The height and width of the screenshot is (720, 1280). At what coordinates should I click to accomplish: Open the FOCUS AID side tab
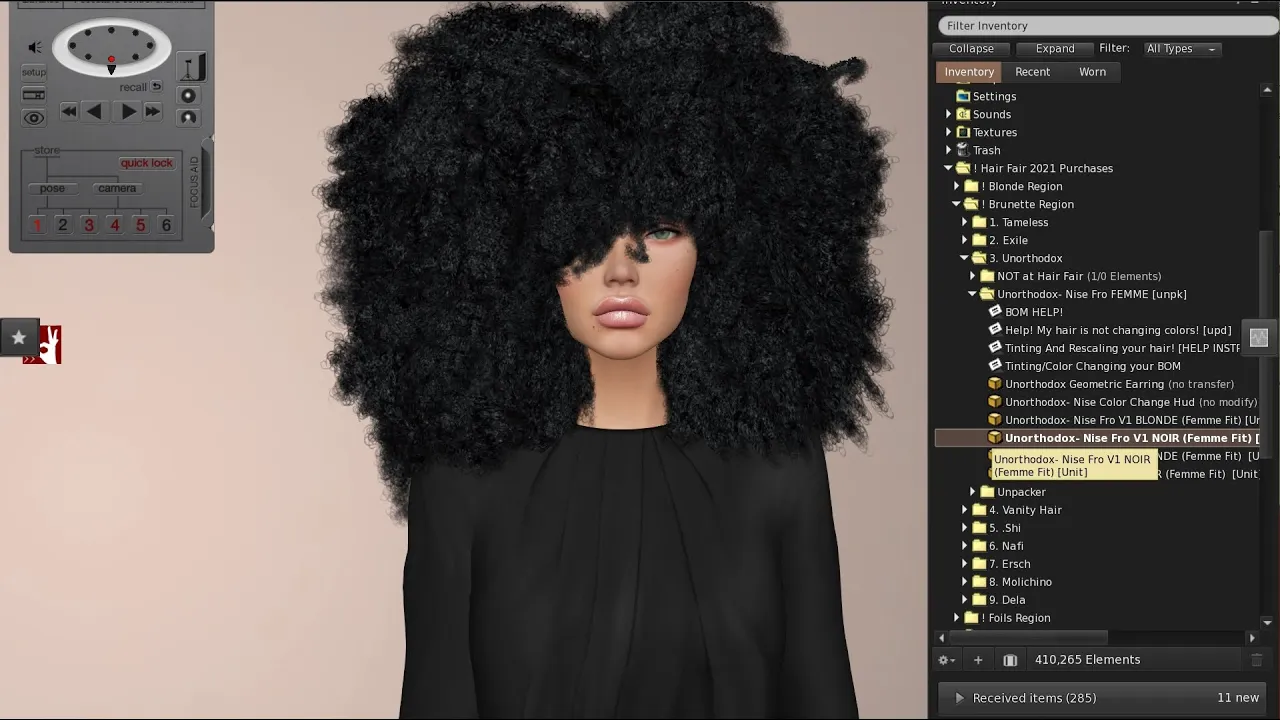click(195, 181)
